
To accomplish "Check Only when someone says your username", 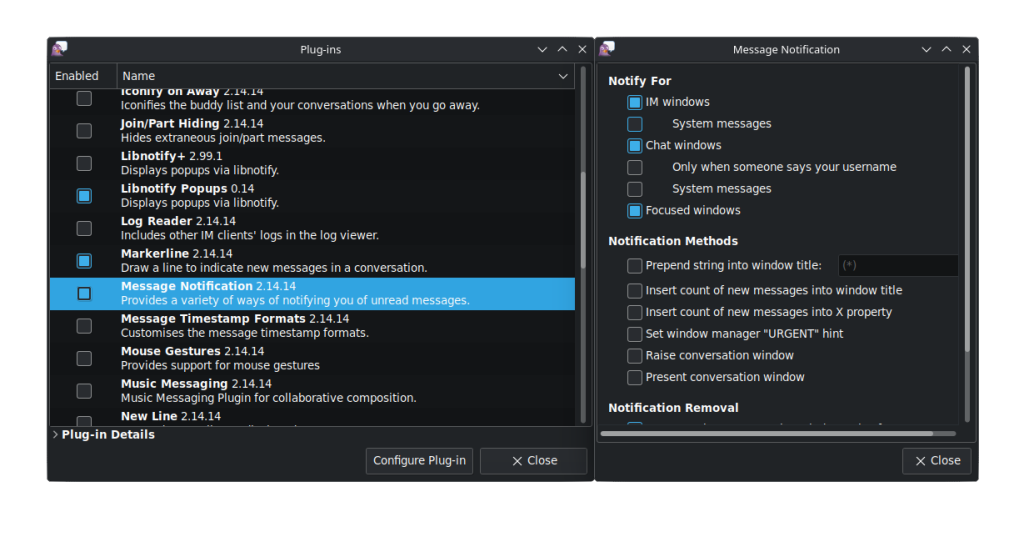I will (635, 167).
